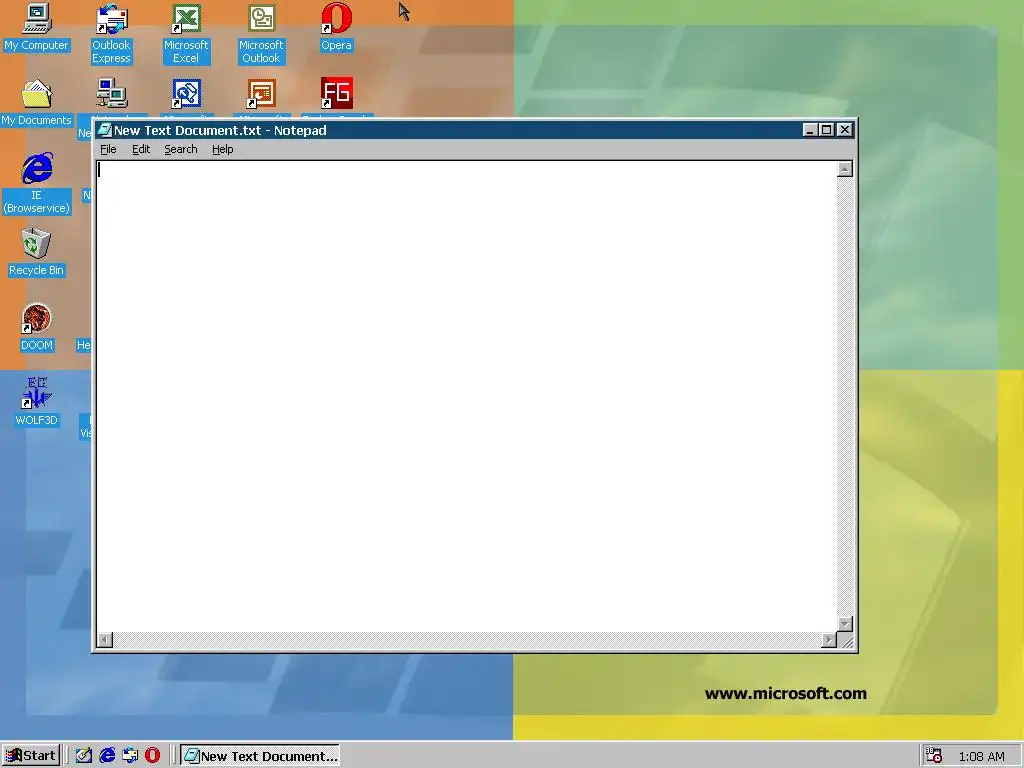Open the Search menu in Notepad
The image size is (1024, 768).
181,150
